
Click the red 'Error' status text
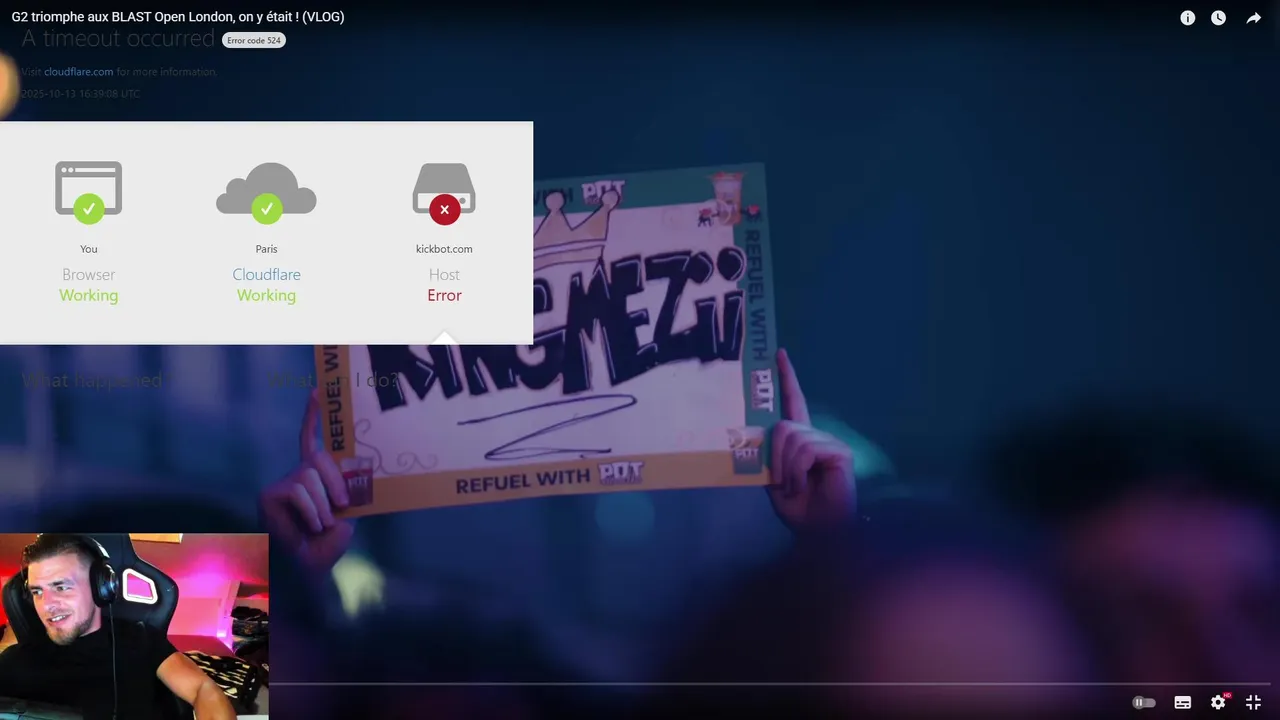[x=444, y=295]
